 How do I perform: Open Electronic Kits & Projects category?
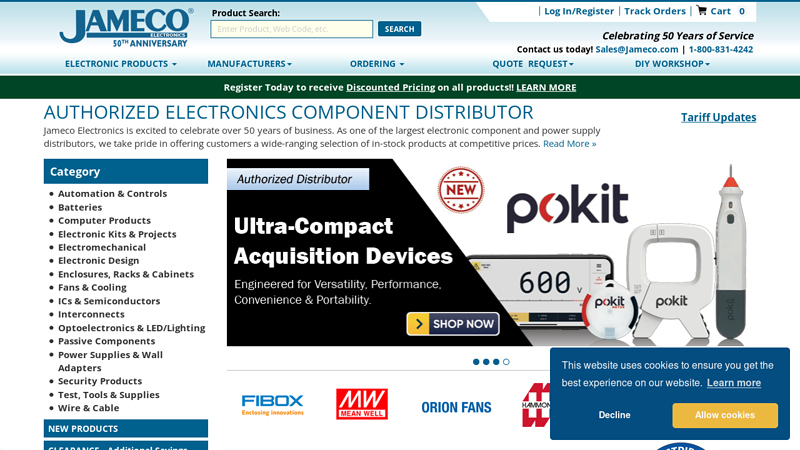(117, 234)
